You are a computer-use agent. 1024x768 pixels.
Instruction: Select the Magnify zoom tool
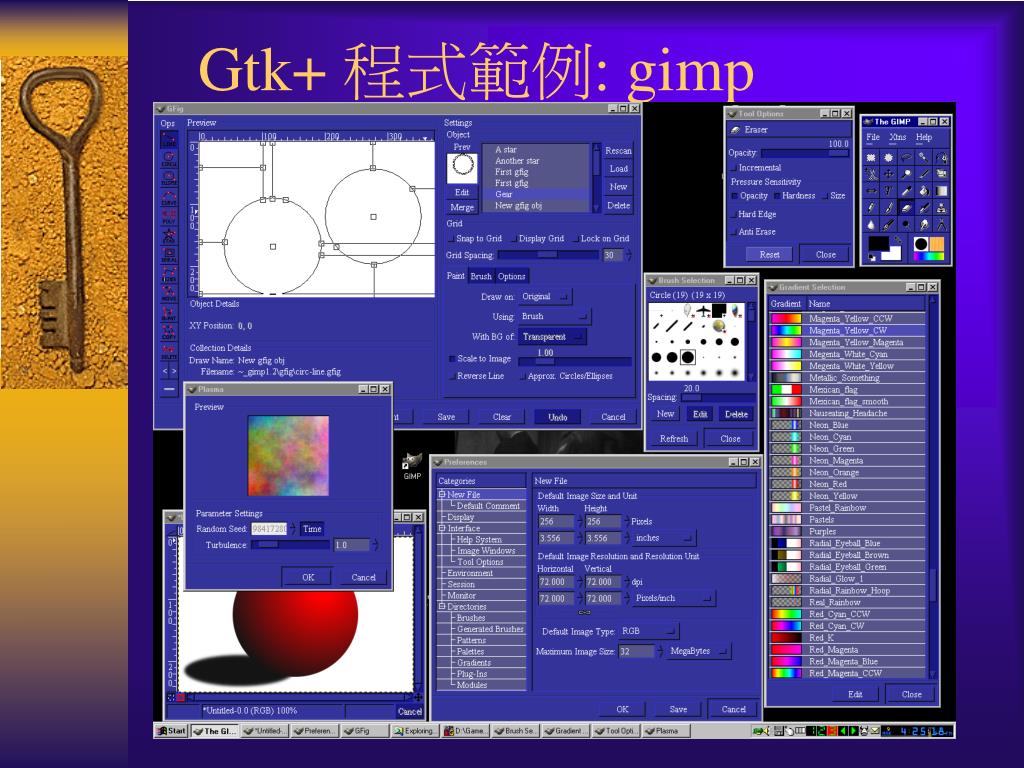906,174
